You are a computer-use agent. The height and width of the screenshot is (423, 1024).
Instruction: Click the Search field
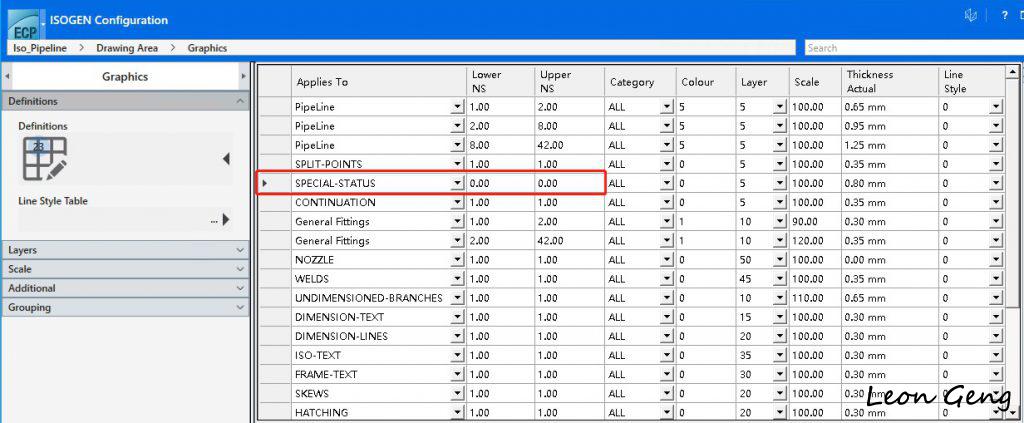click(x=913, y=48)
